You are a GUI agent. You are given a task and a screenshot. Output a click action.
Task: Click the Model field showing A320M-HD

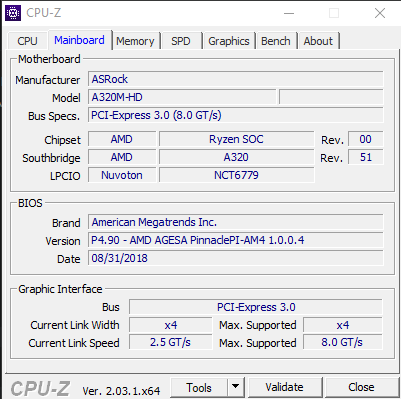click(x=182, y=97)
